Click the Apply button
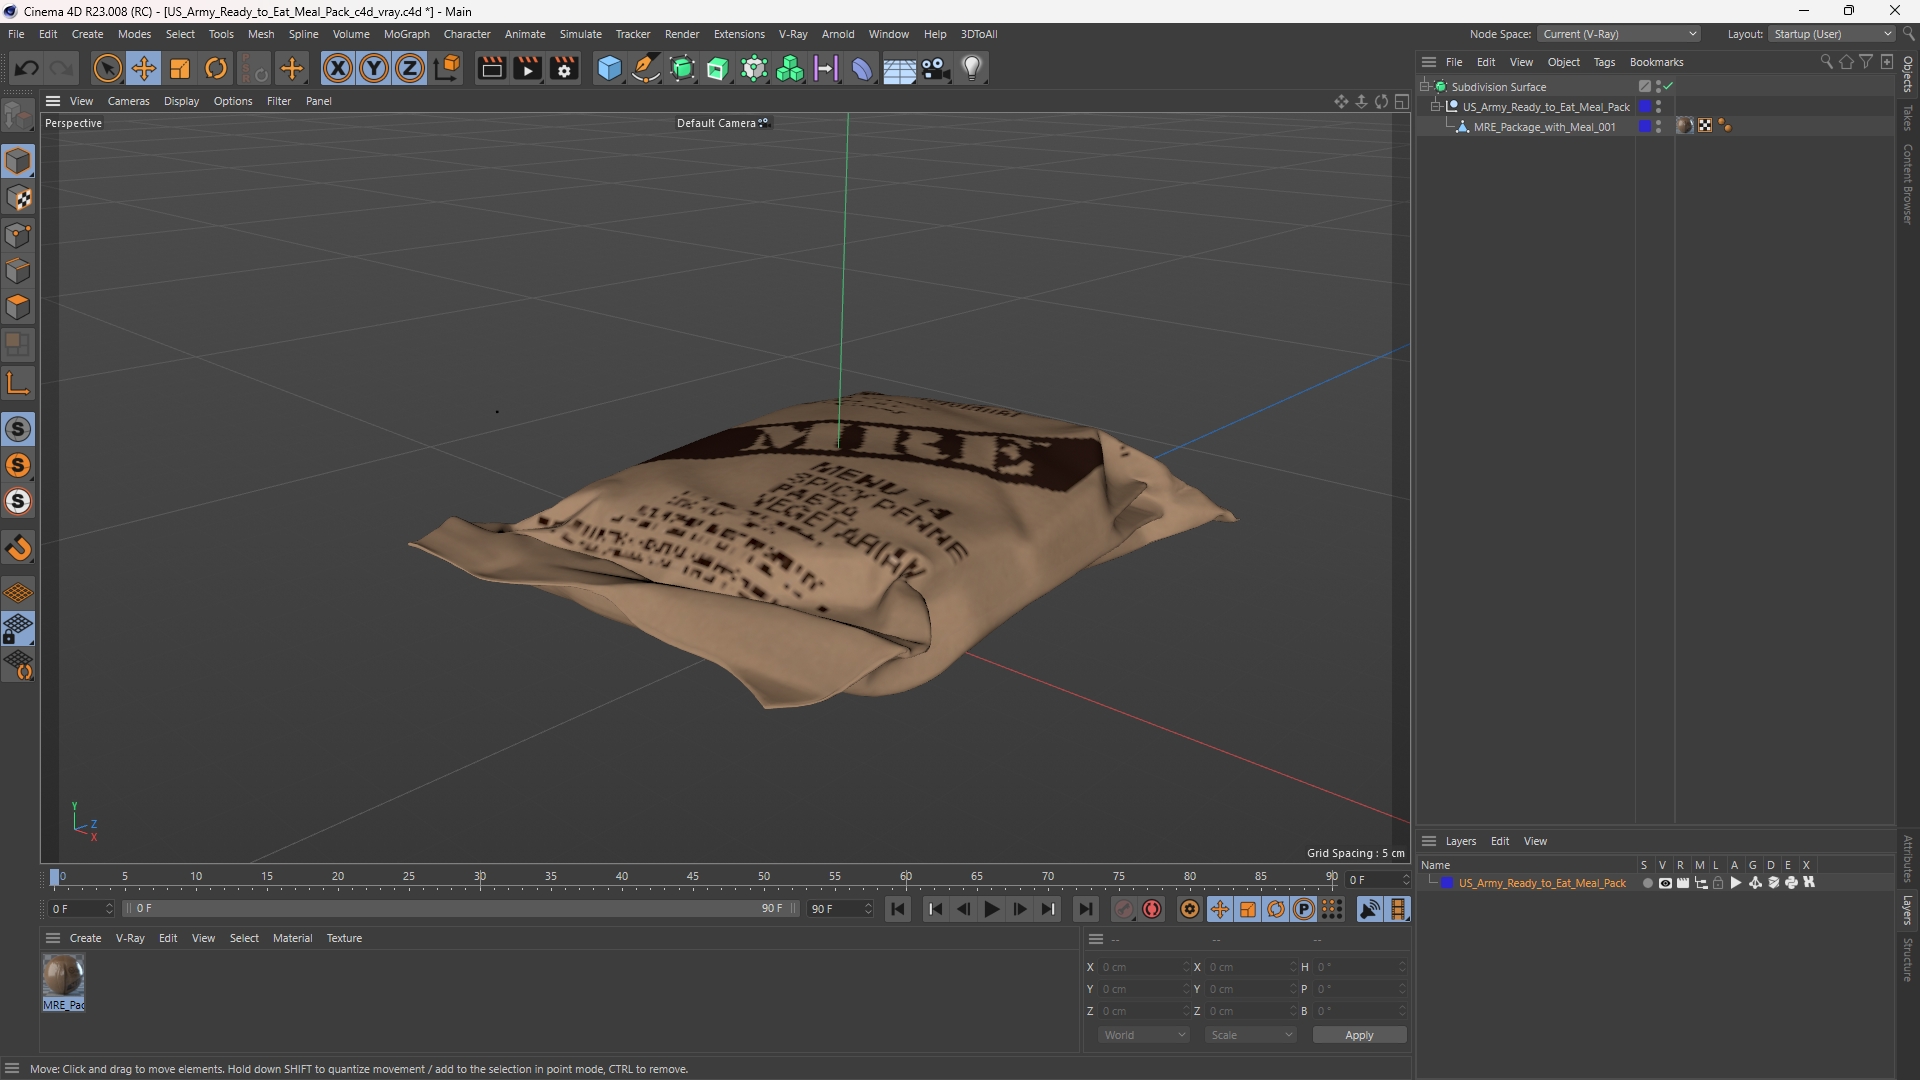 pyautogui.click(x=1359, y=1035)
